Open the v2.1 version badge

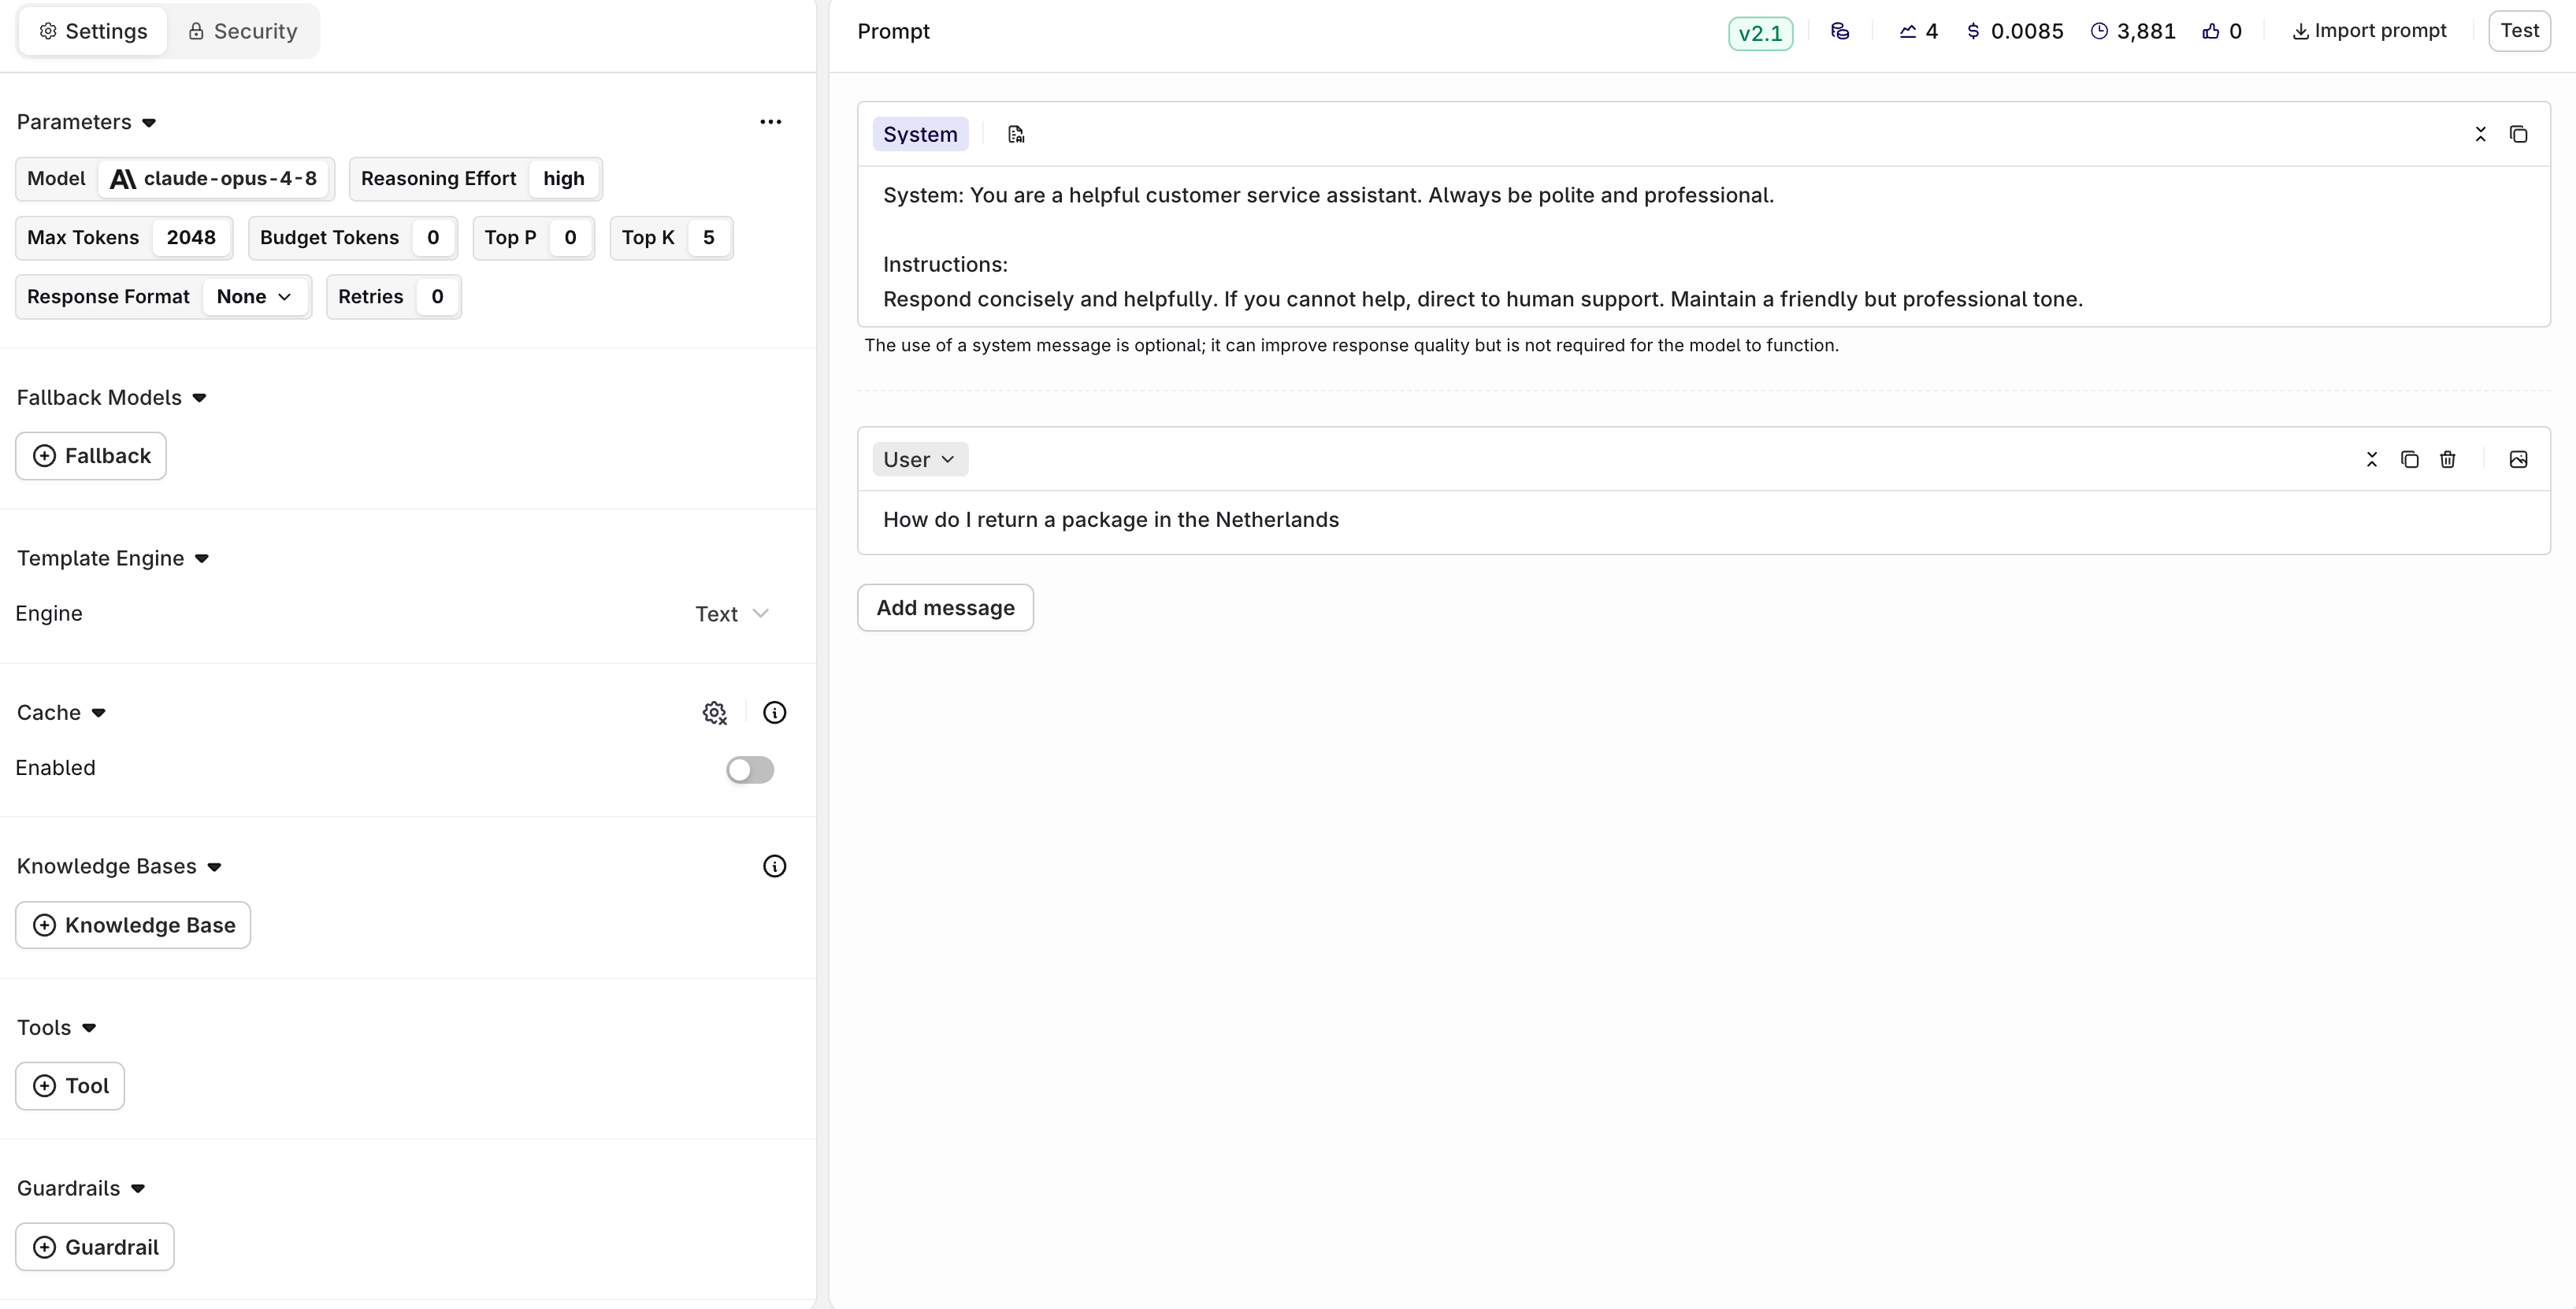[1760, 33]
